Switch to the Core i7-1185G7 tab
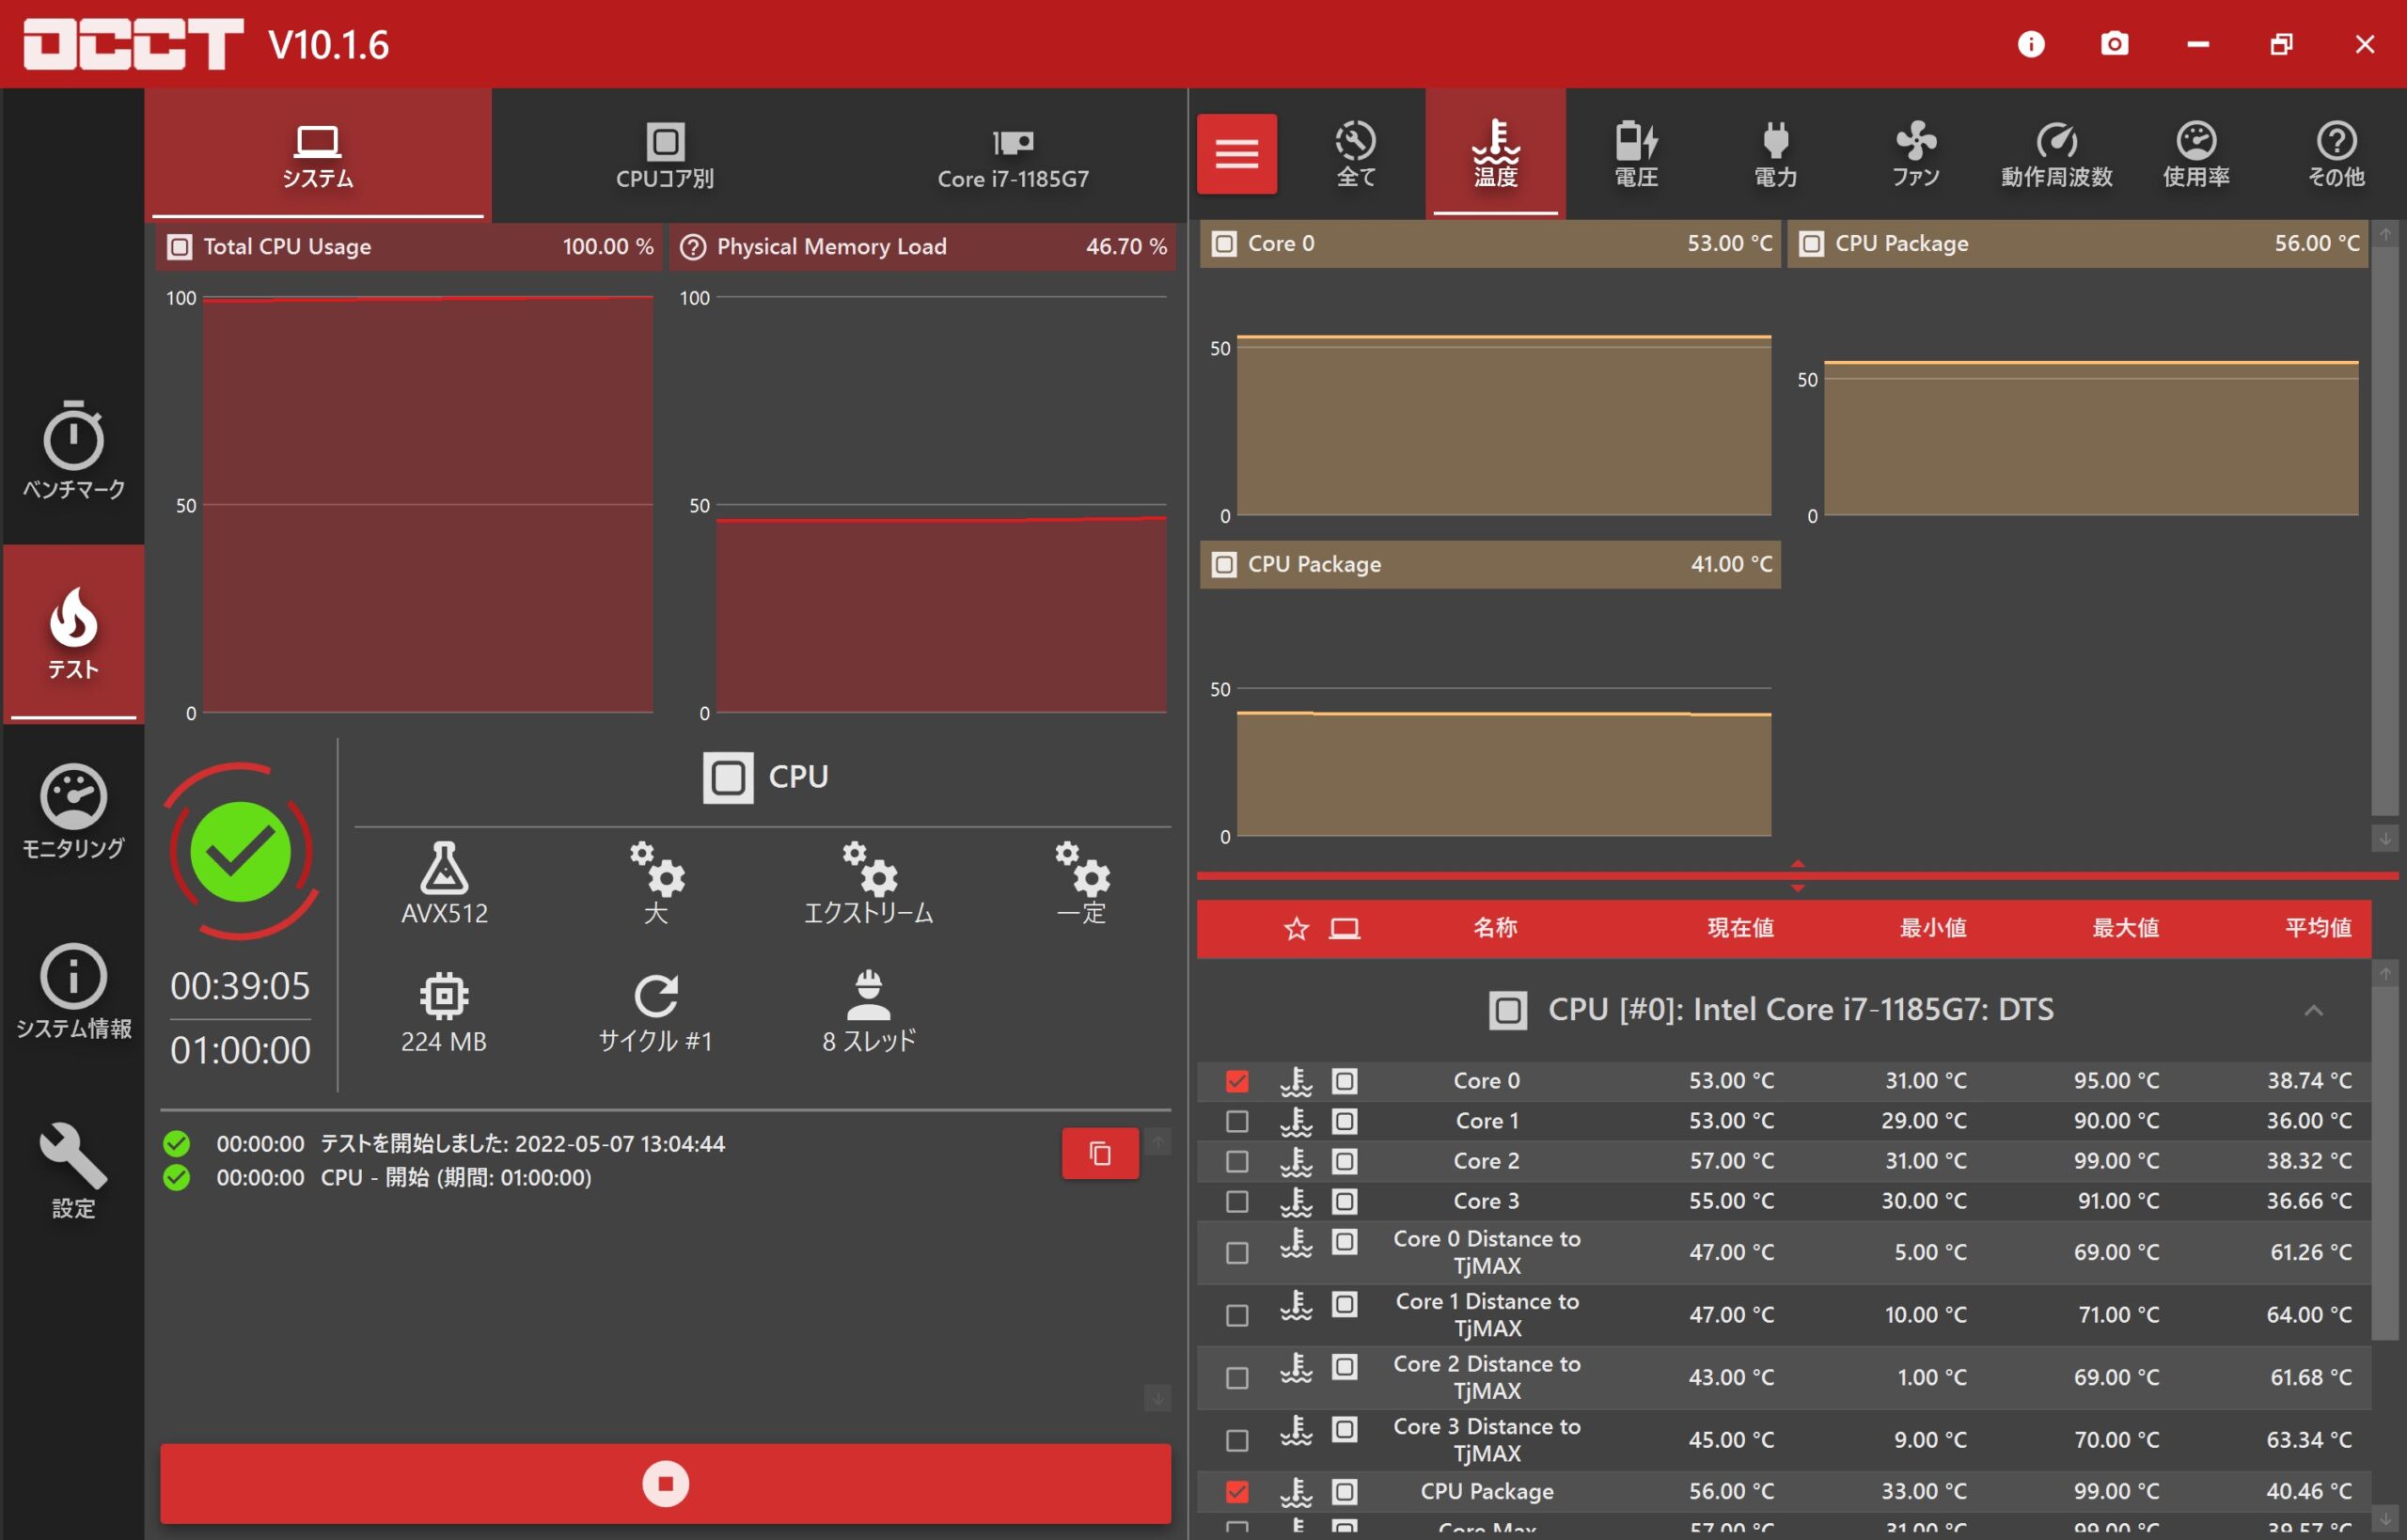 [1013, 155]
